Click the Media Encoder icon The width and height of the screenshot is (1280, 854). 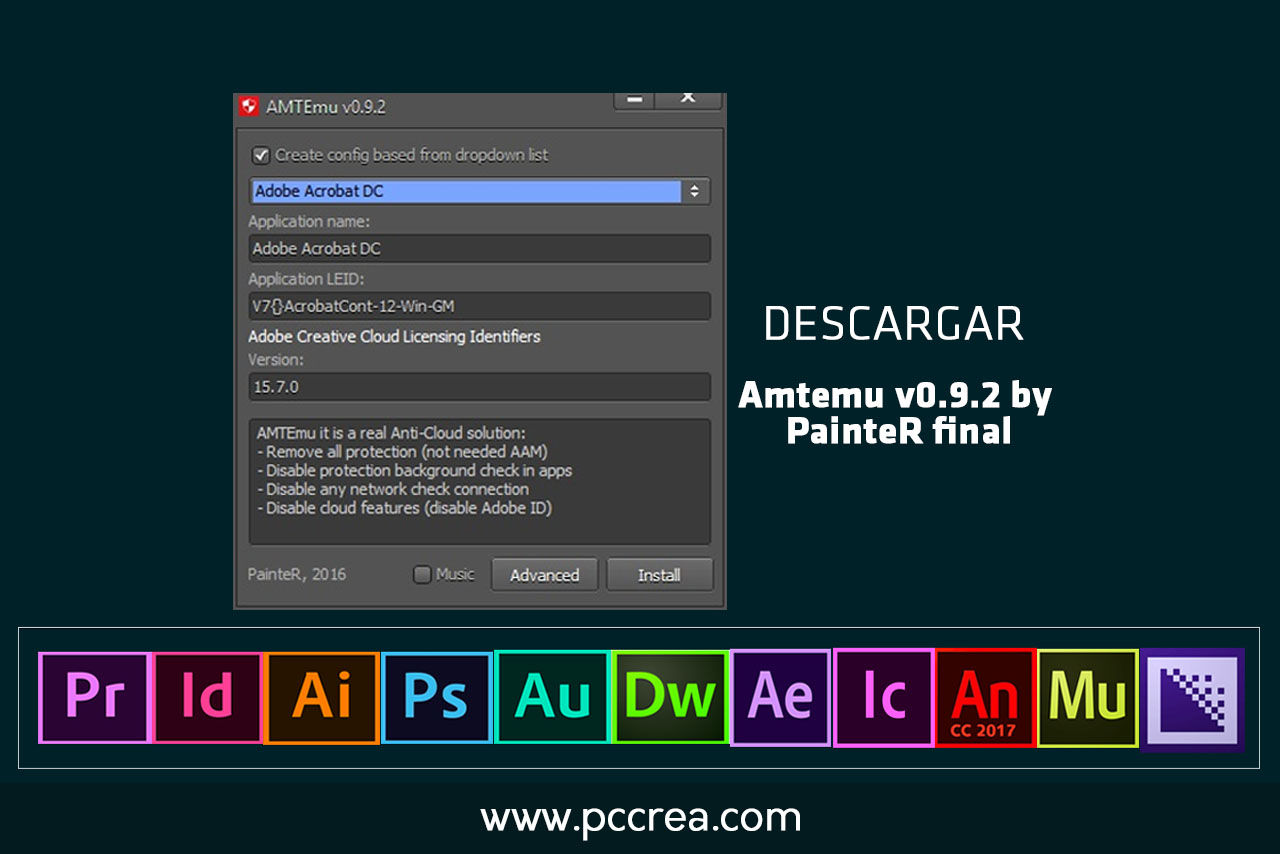1193,698
